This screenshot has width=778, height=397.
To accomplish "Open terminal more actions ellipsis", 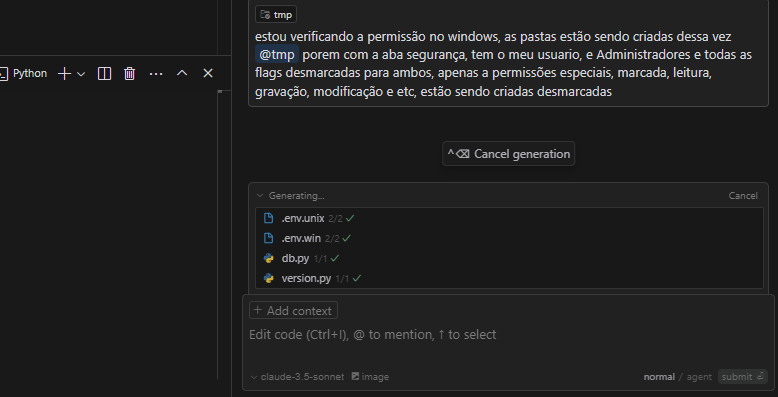I will click(x=156, y=74).
